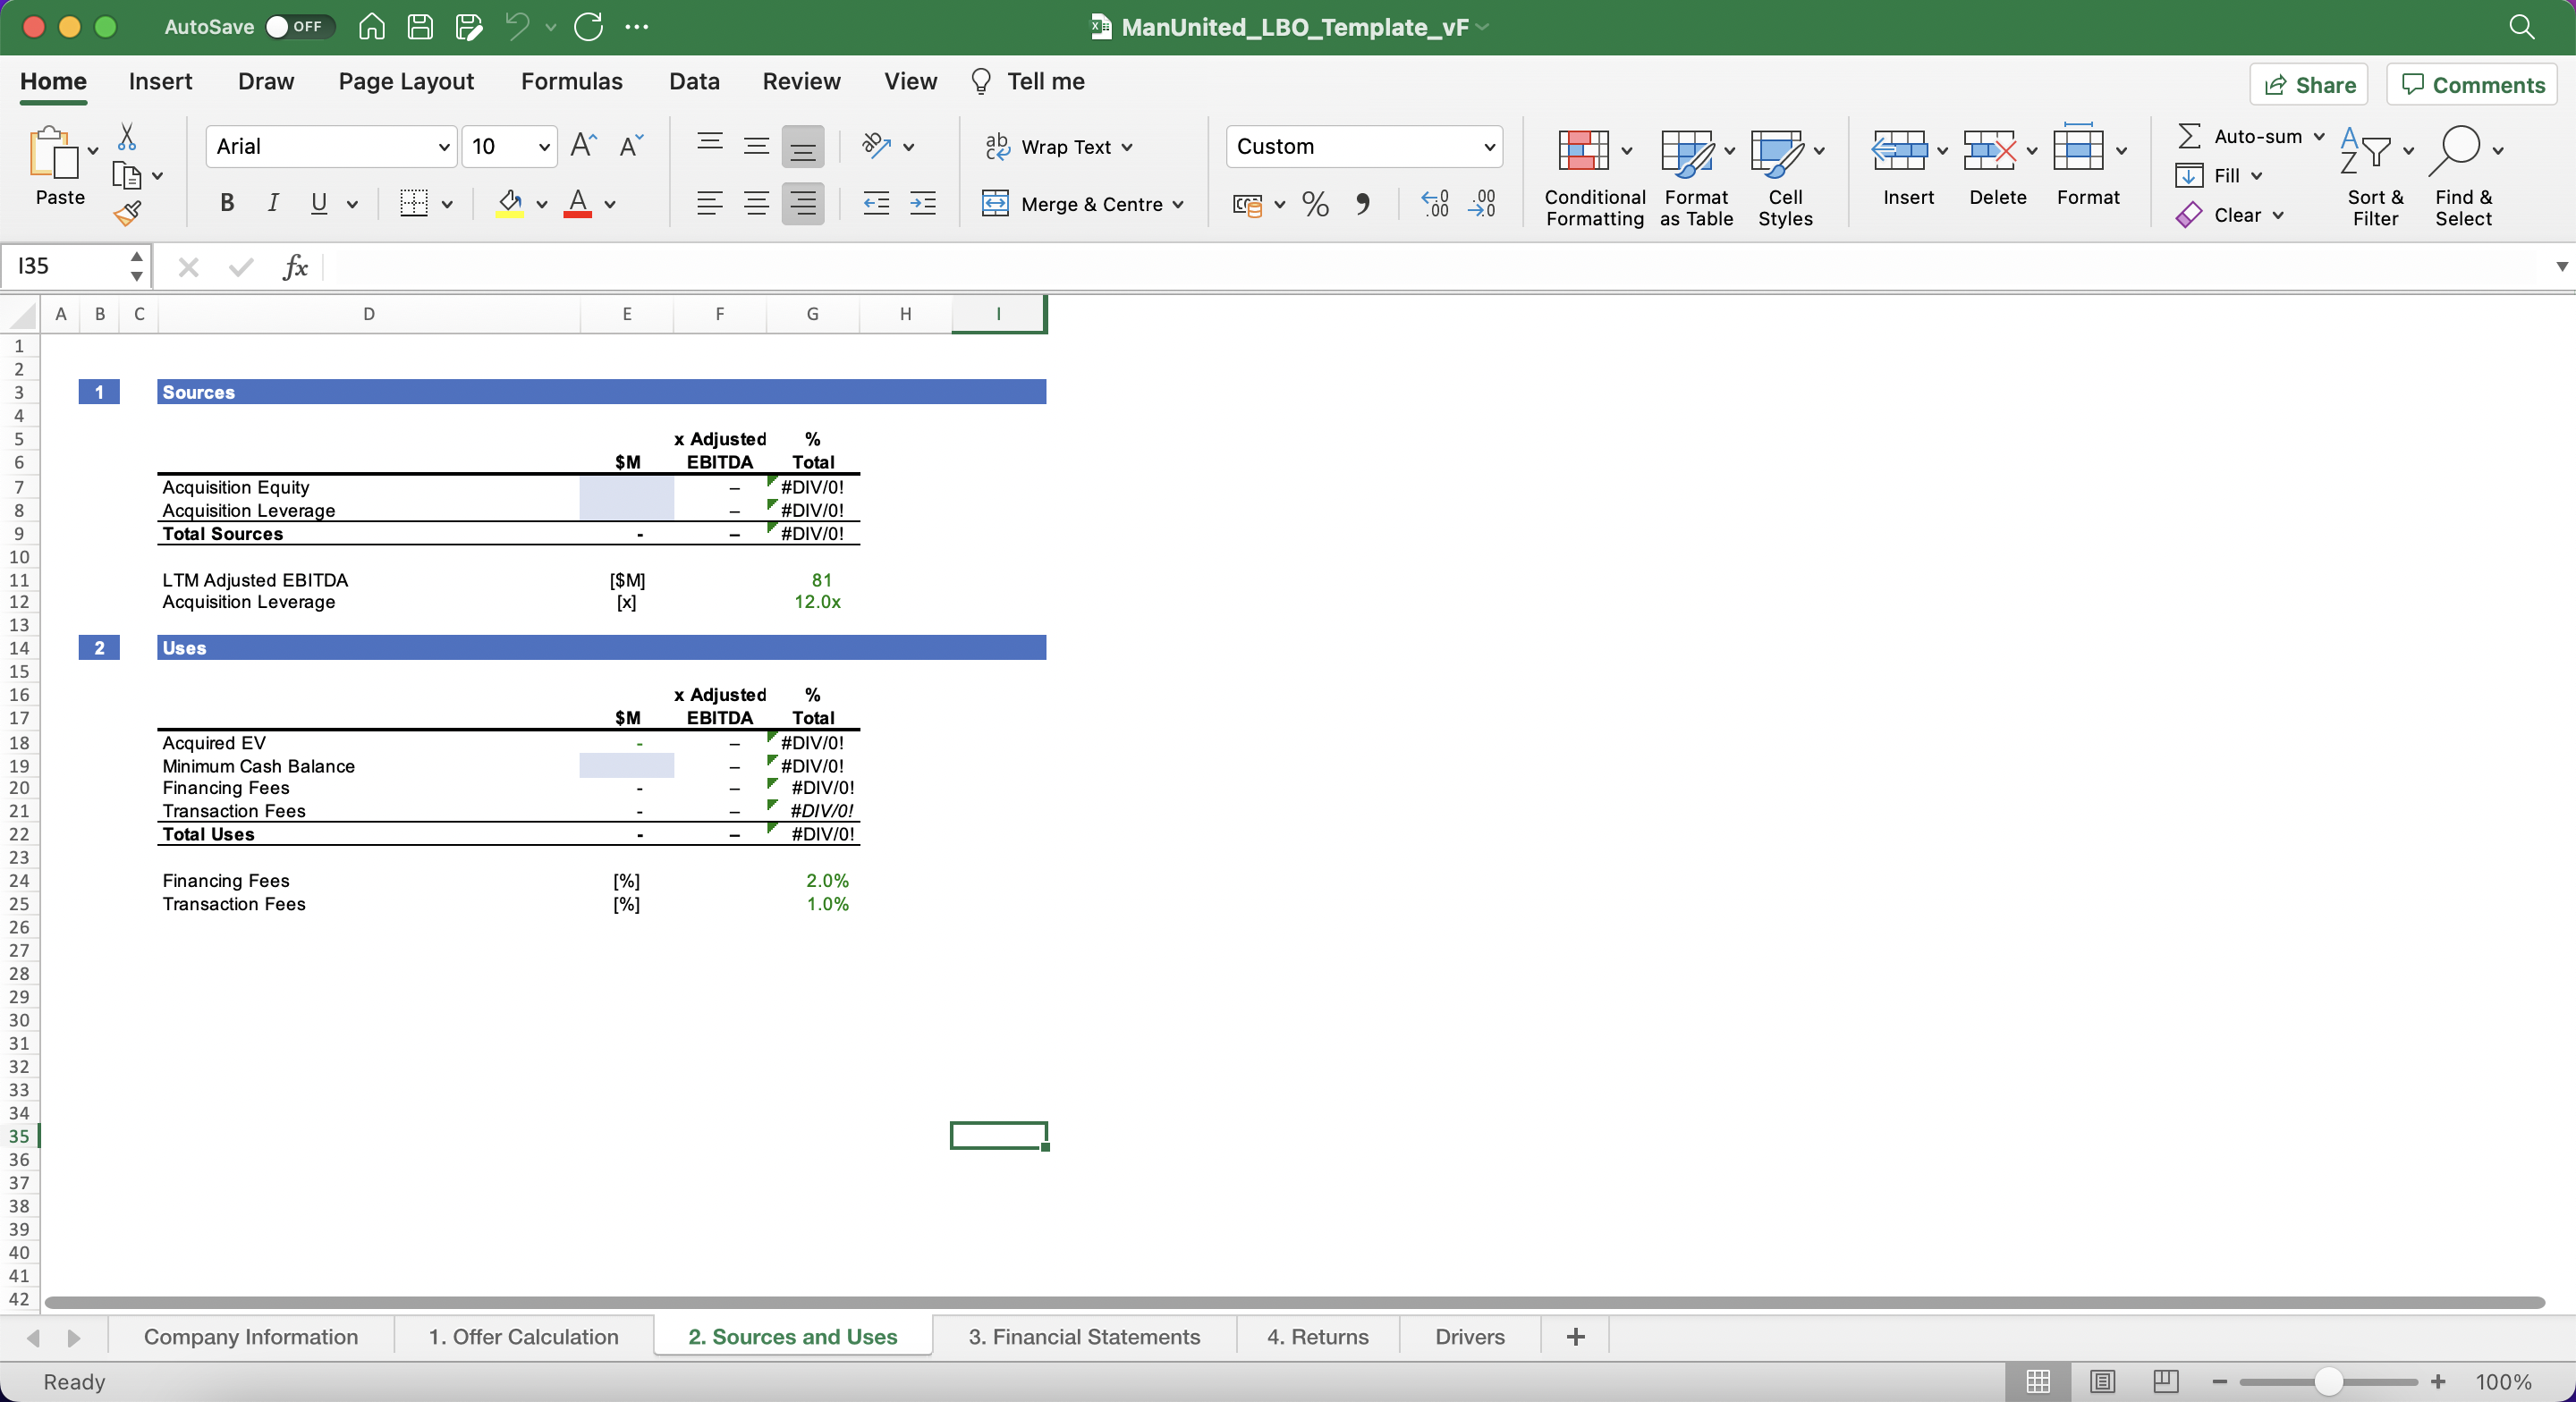The height and width of the screenshot is (1402, 2576).
Task: Open Conditional Formatting menu
Action: tap(1594, 178)
